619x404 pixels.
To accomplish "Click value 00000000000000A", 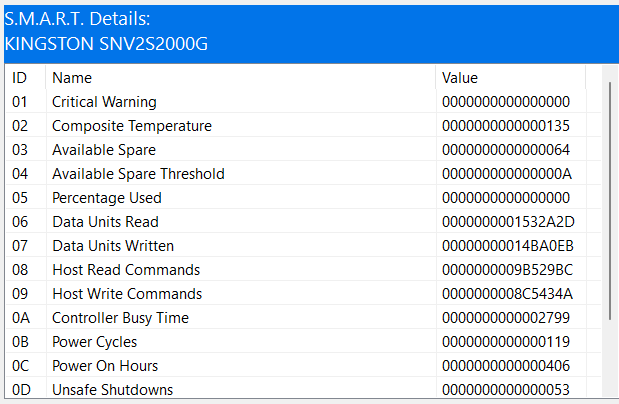I will coord(506,174).
